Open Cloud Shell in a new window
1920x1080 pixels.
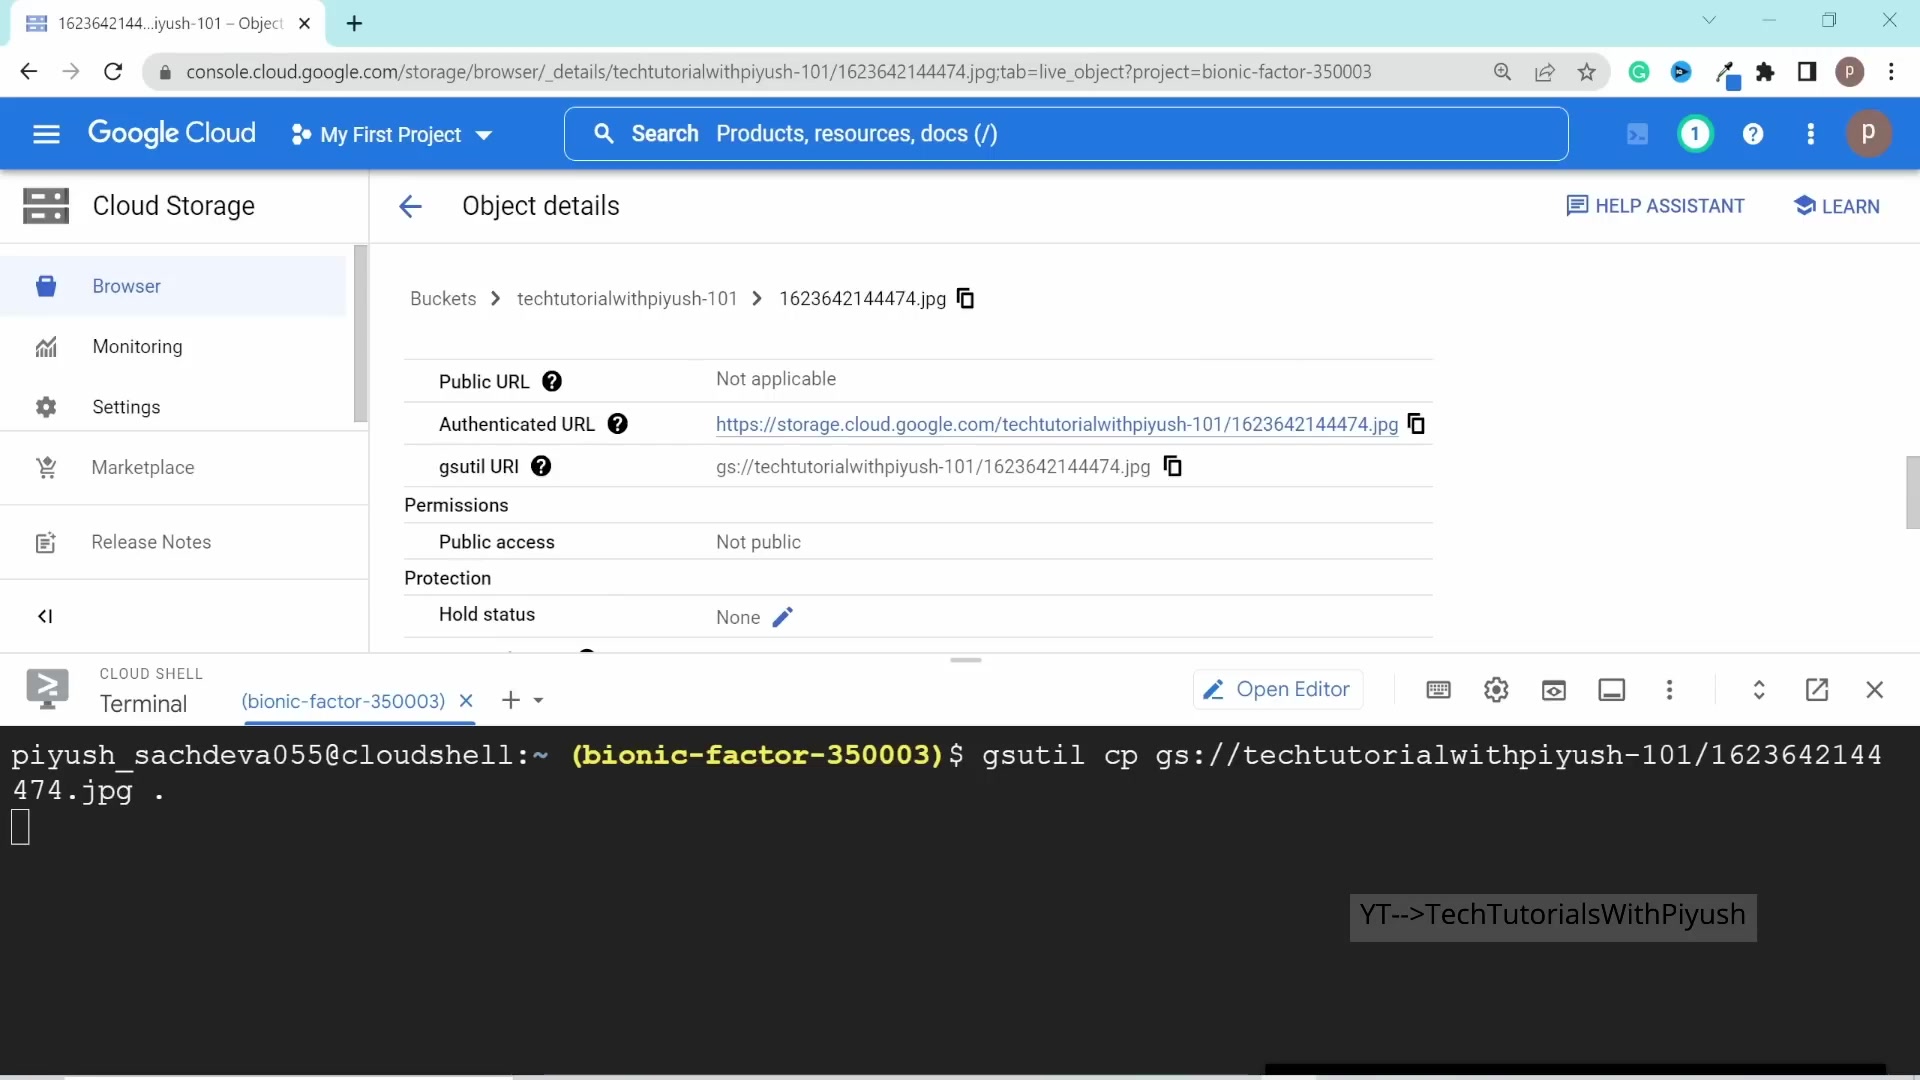1817,690
